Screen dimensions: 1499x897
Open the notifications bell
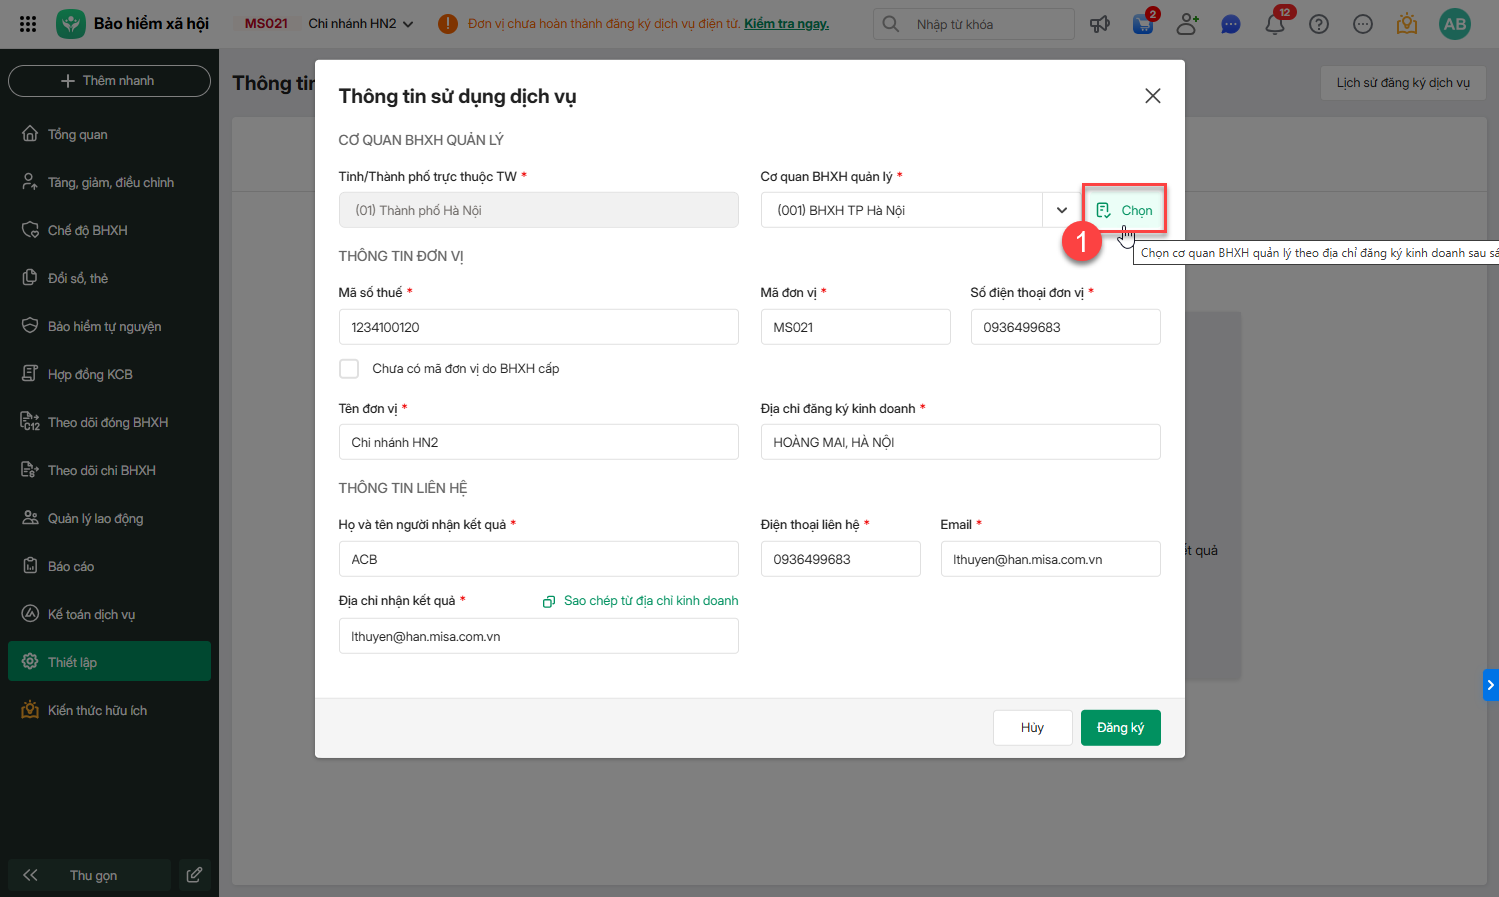(x=1275, y=24)
